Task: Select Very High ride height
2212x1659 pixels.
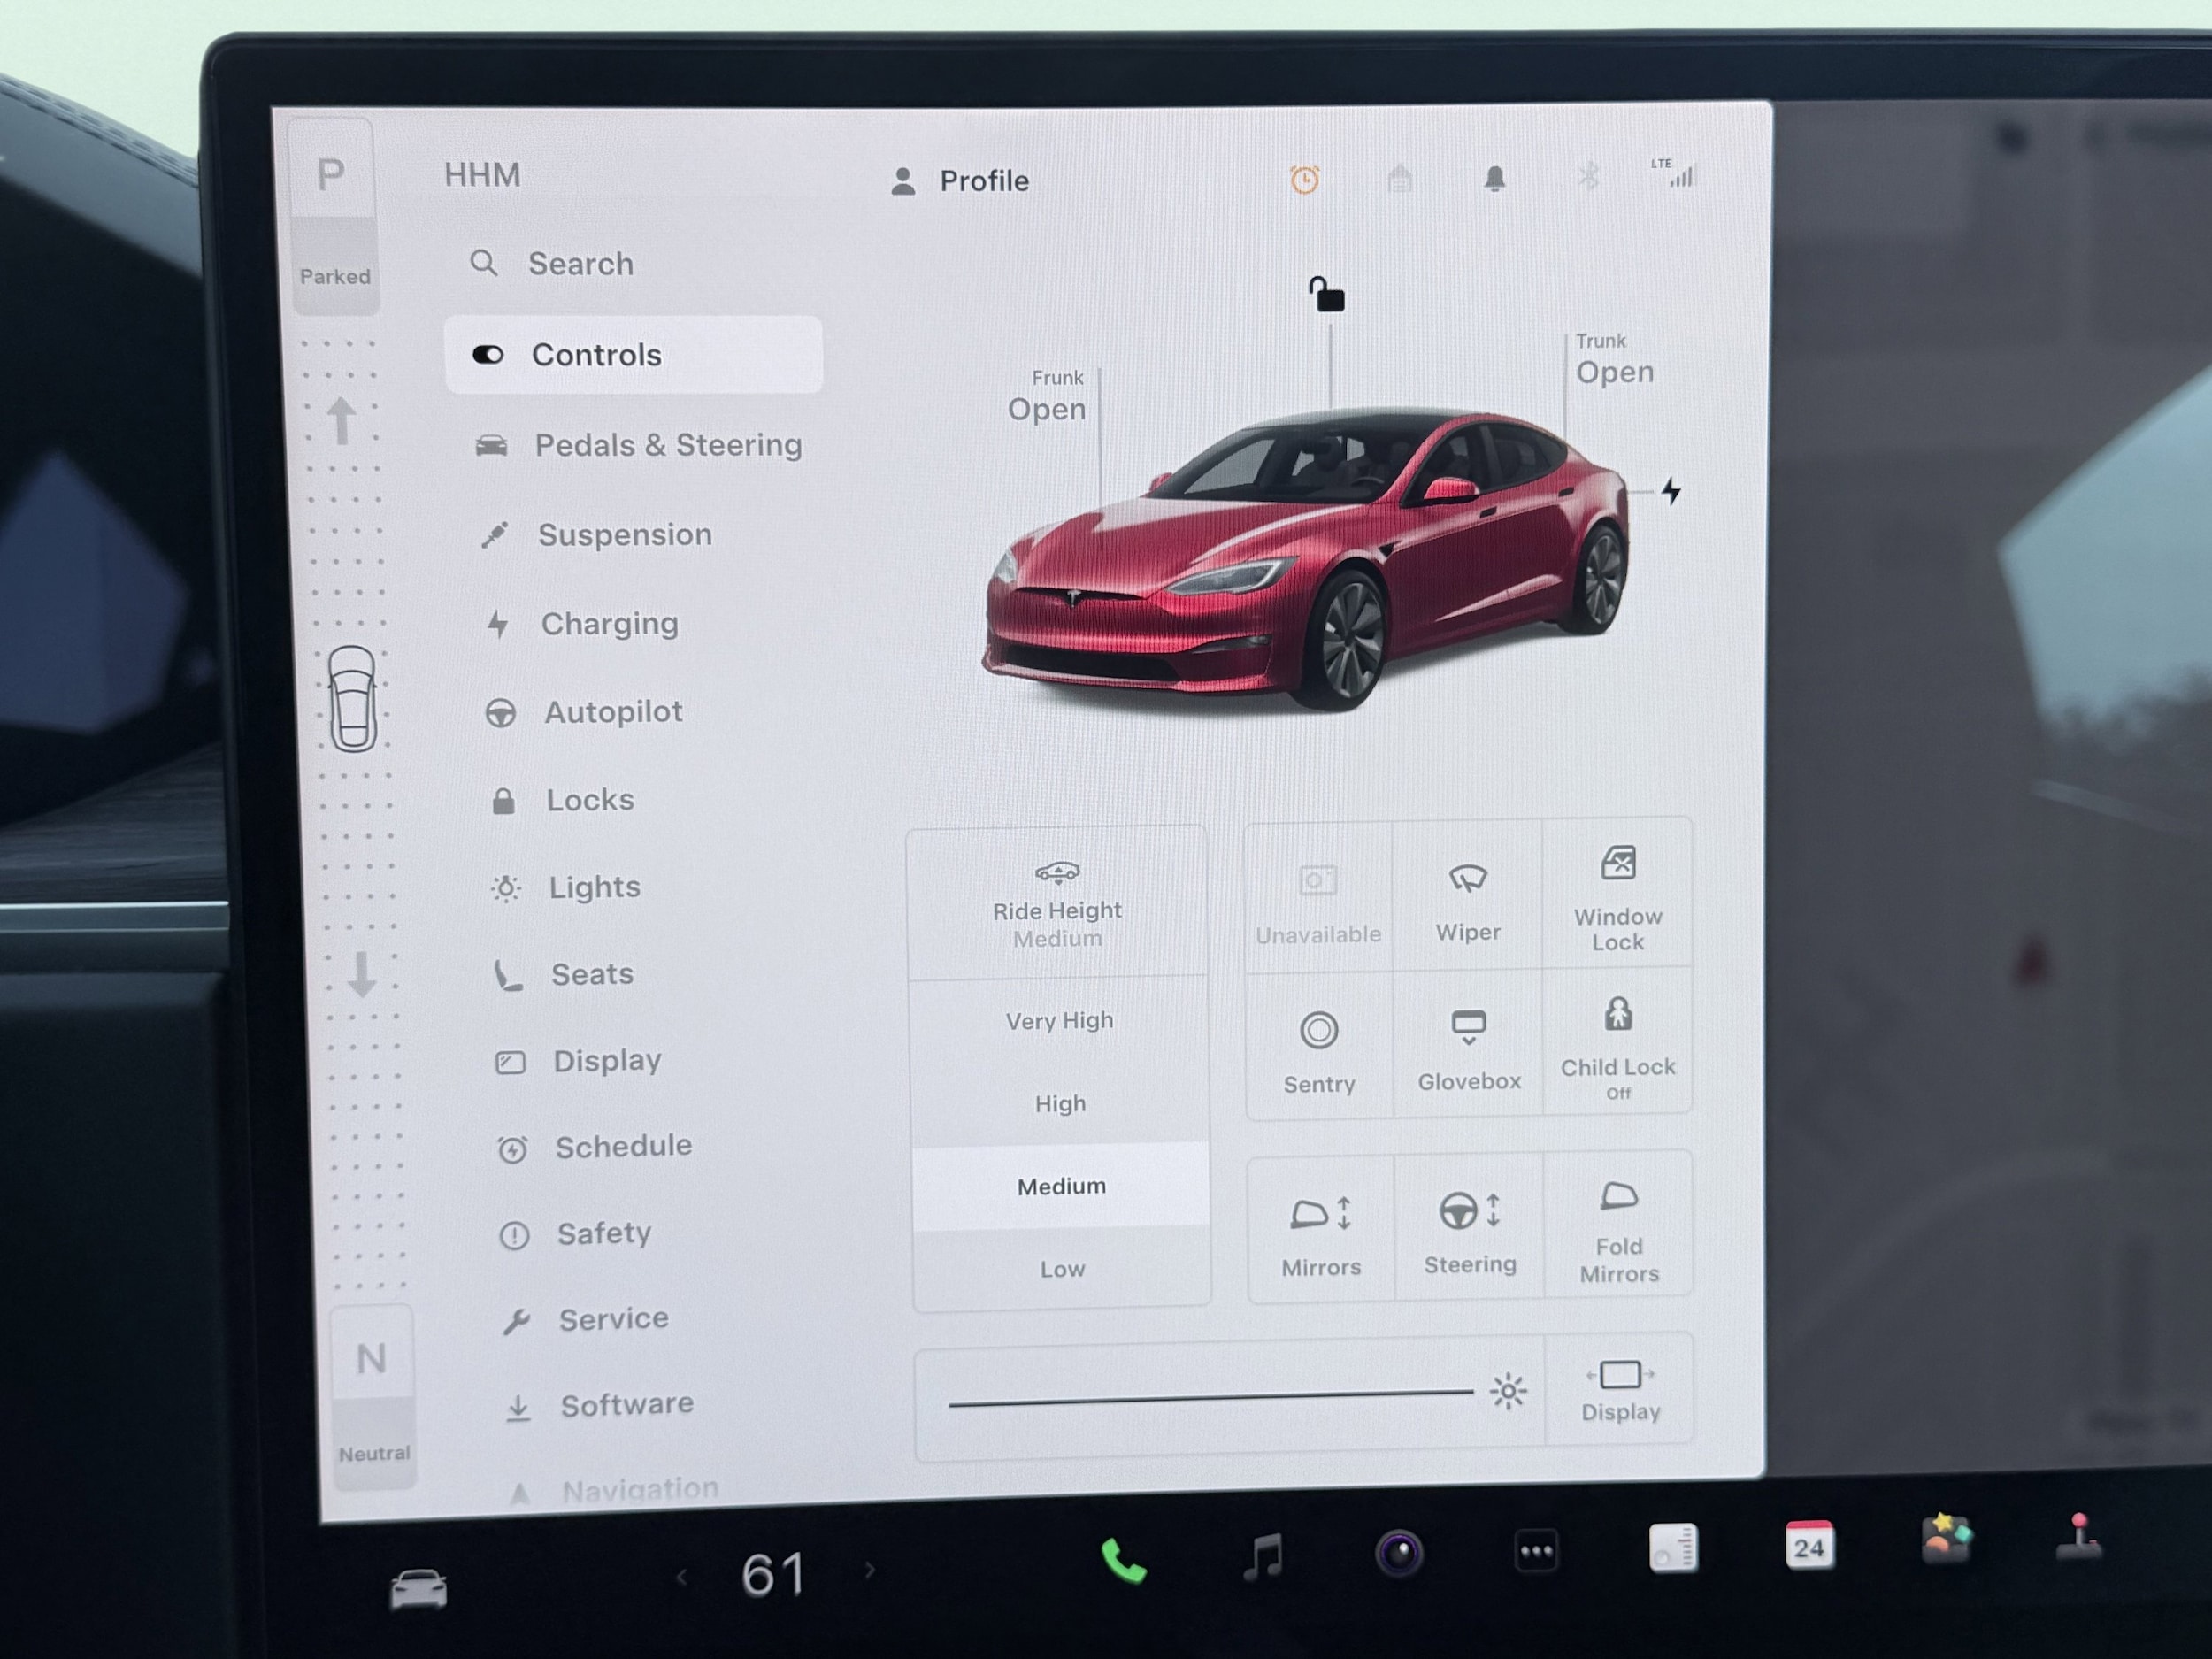Action: pyautogui.click(x=1059, y=1021)
